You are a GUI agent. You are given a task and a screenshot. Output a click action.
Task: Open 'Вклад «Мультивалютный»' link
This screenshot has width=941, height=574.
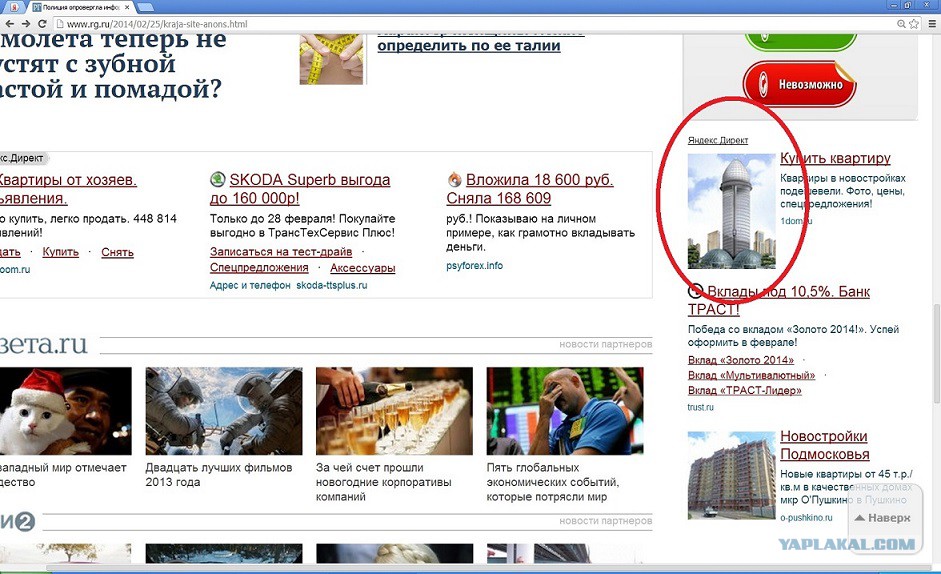pyautogui.click(x=751, y=375)
